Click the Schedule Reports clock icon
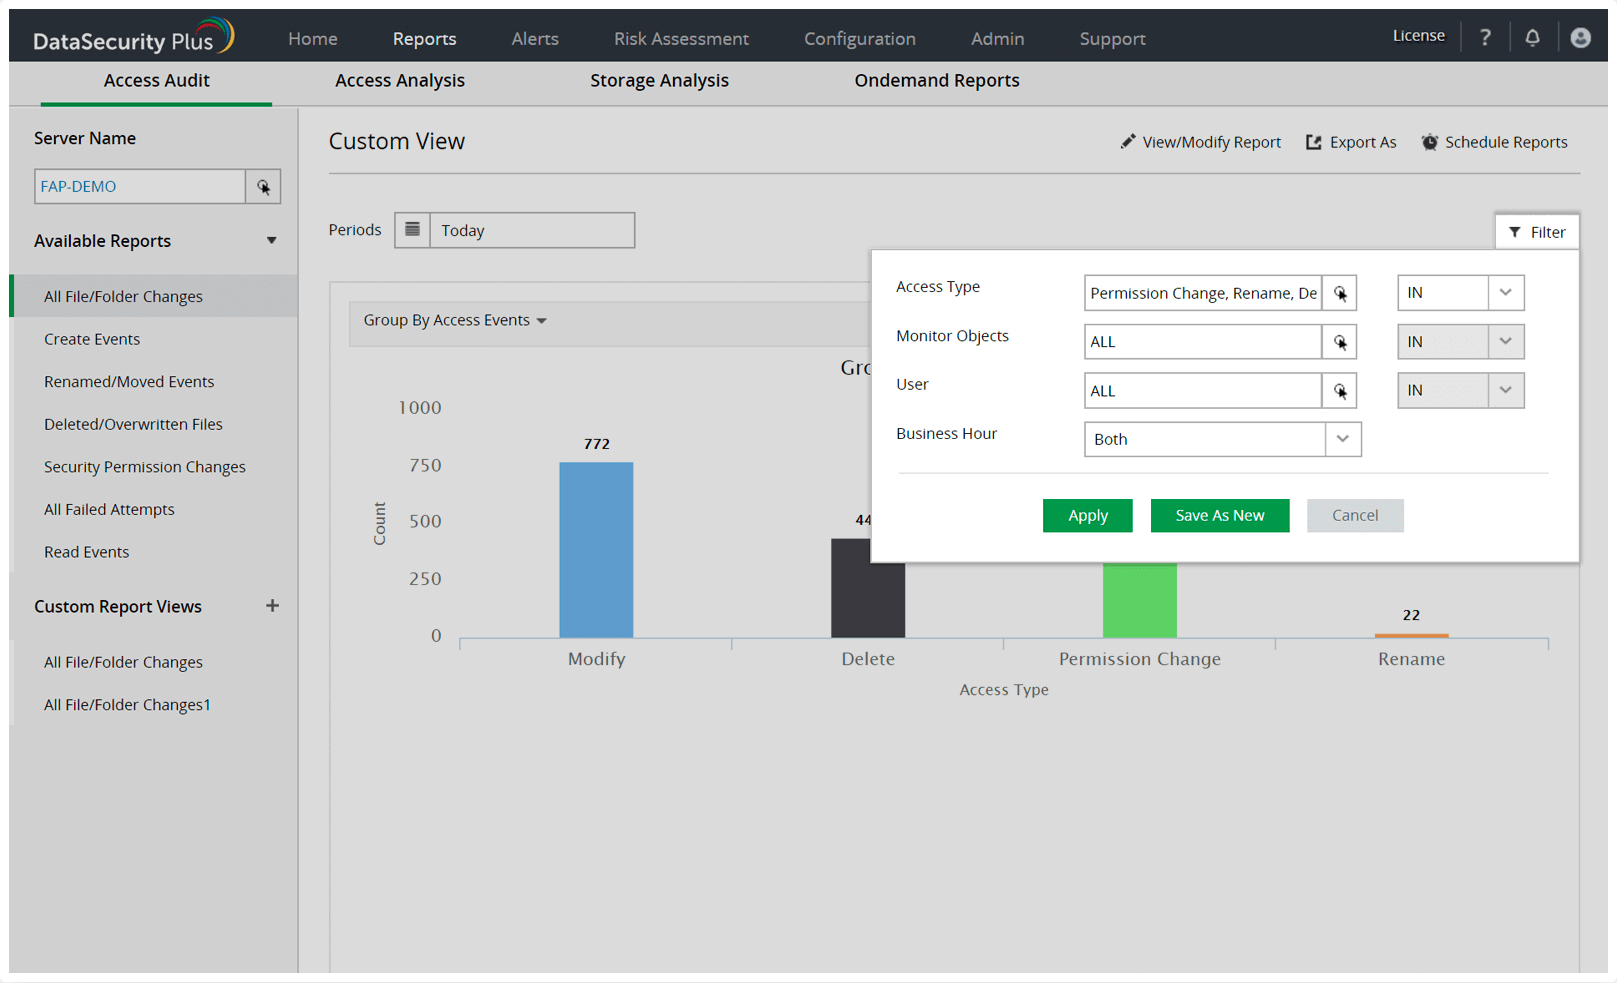Image resolution: width=1617 pixels, height=983 pixels. (x=1430, y=142)
